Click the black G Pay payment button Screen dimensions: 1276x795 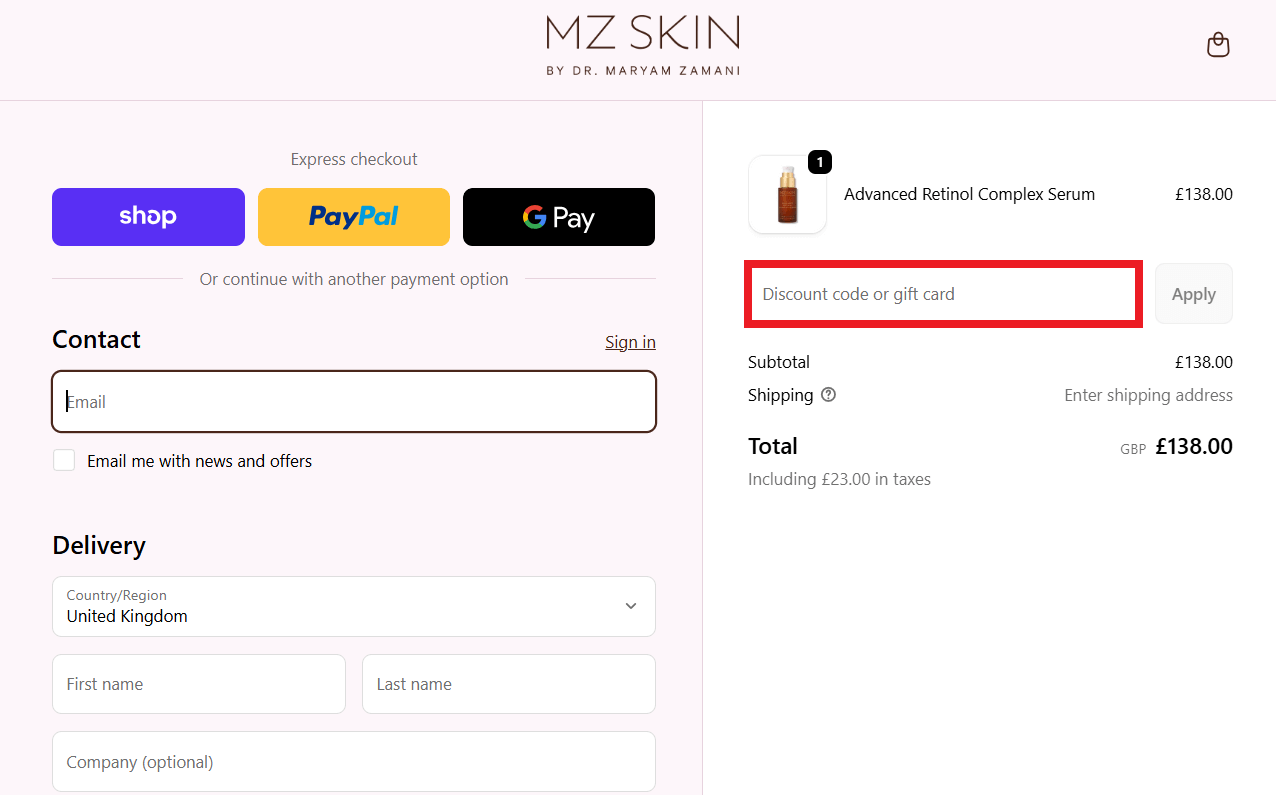558,216
